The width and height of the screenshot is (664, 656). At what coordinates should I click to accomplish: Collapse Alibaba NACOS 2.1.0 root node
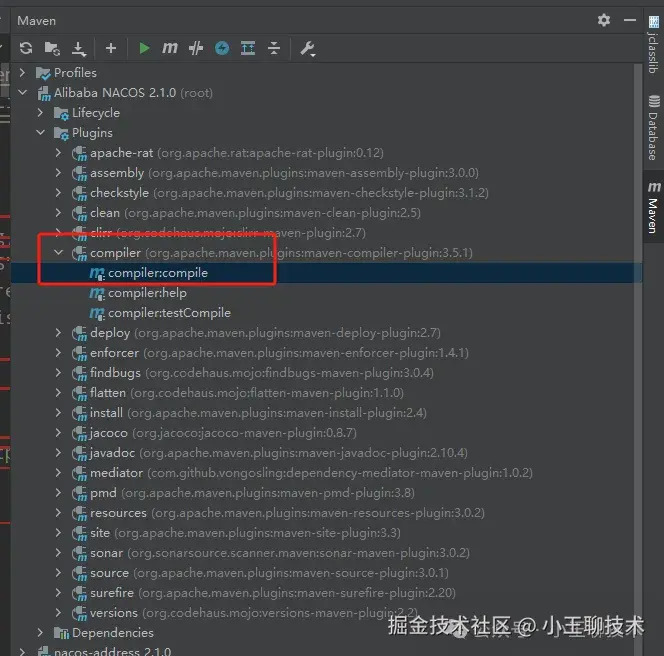coord(22,92)
